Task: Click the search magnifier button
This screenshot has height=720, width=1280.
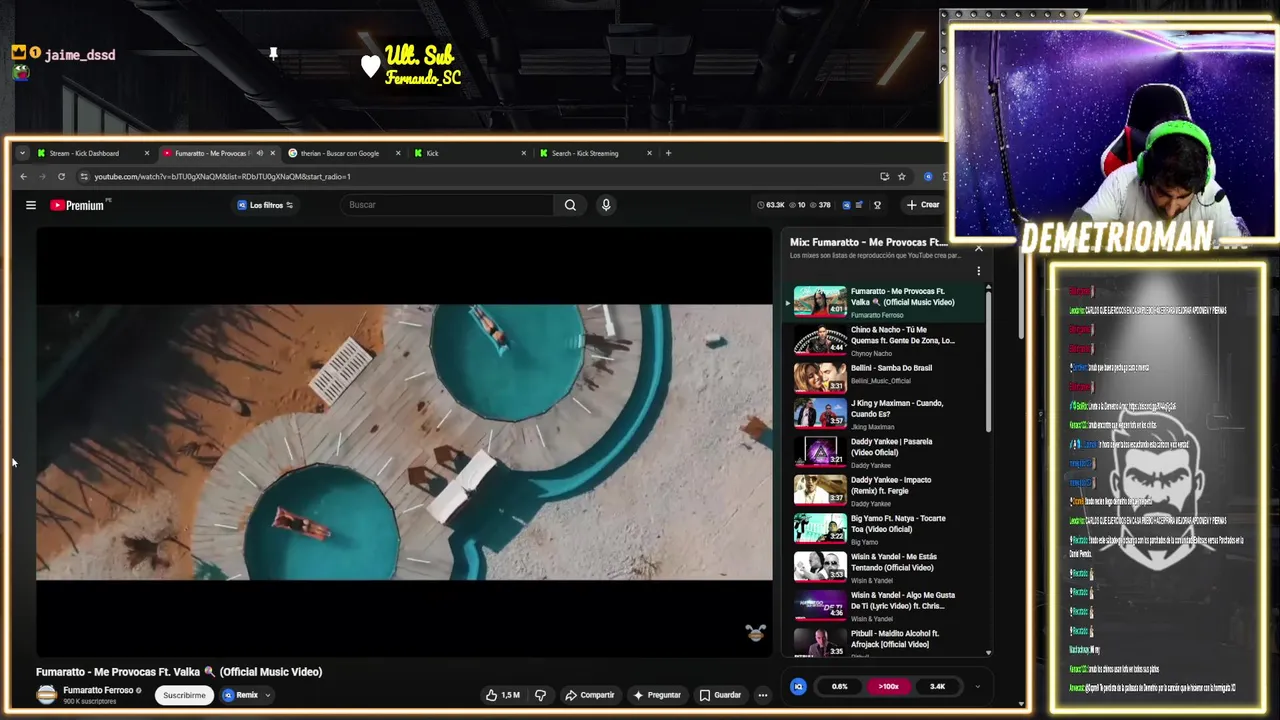Action: pos(570,205)
